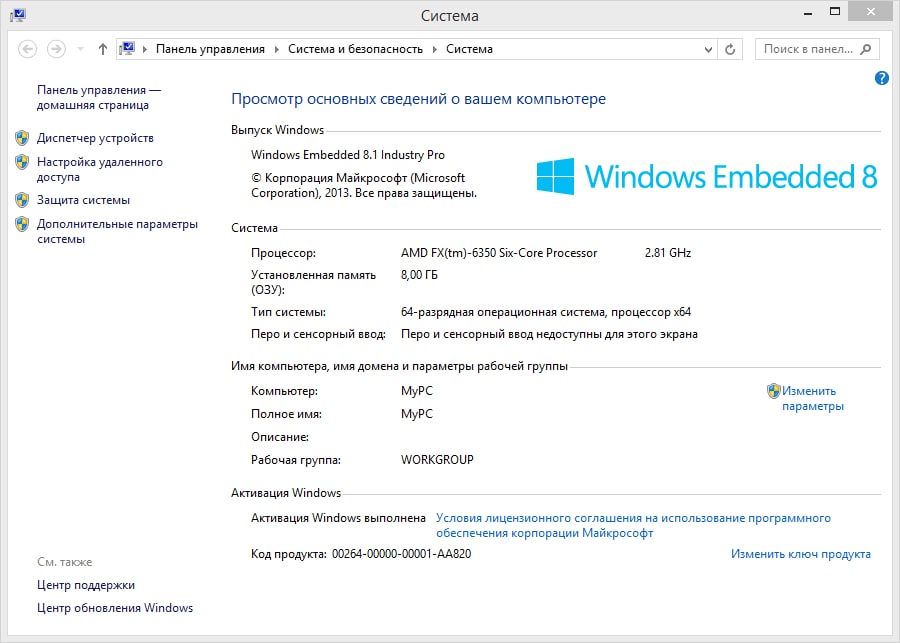The height and width of the screenshot is (643, 900).
Task: Expand chevron before Панель управления breadcrumb
Action: pos(144,49)
